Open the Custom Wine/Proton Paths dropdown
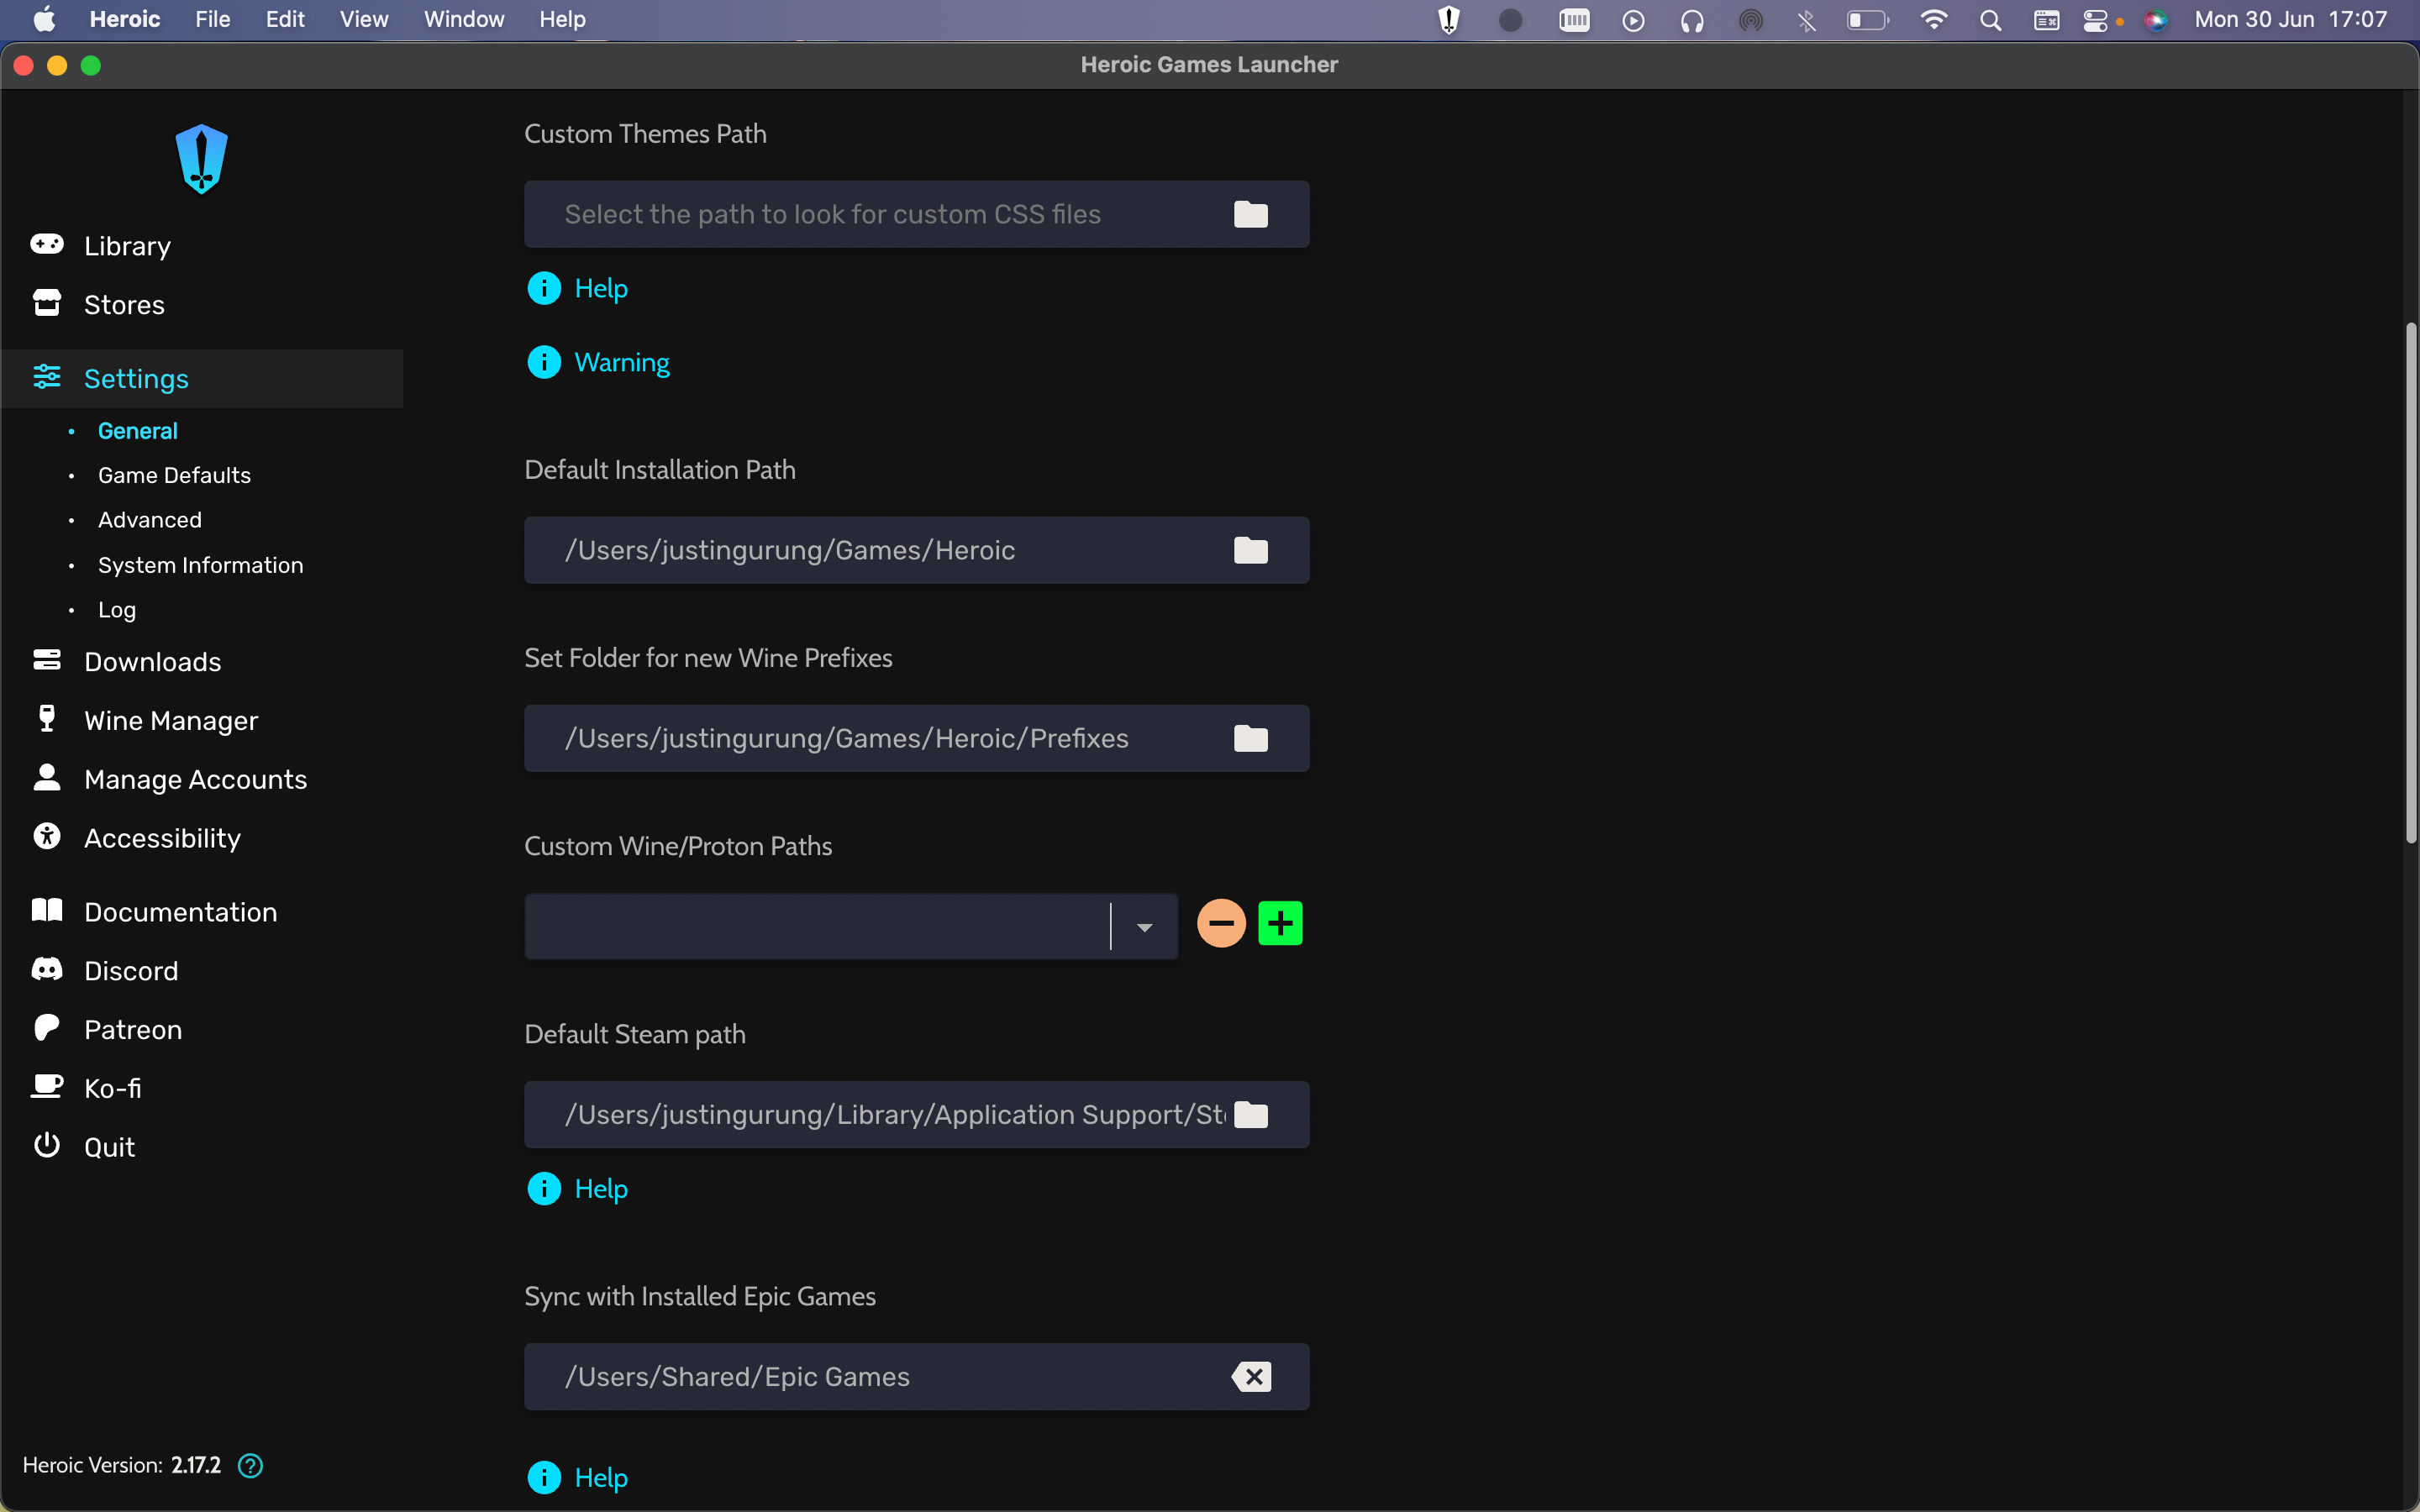 tap(1143, 926)
